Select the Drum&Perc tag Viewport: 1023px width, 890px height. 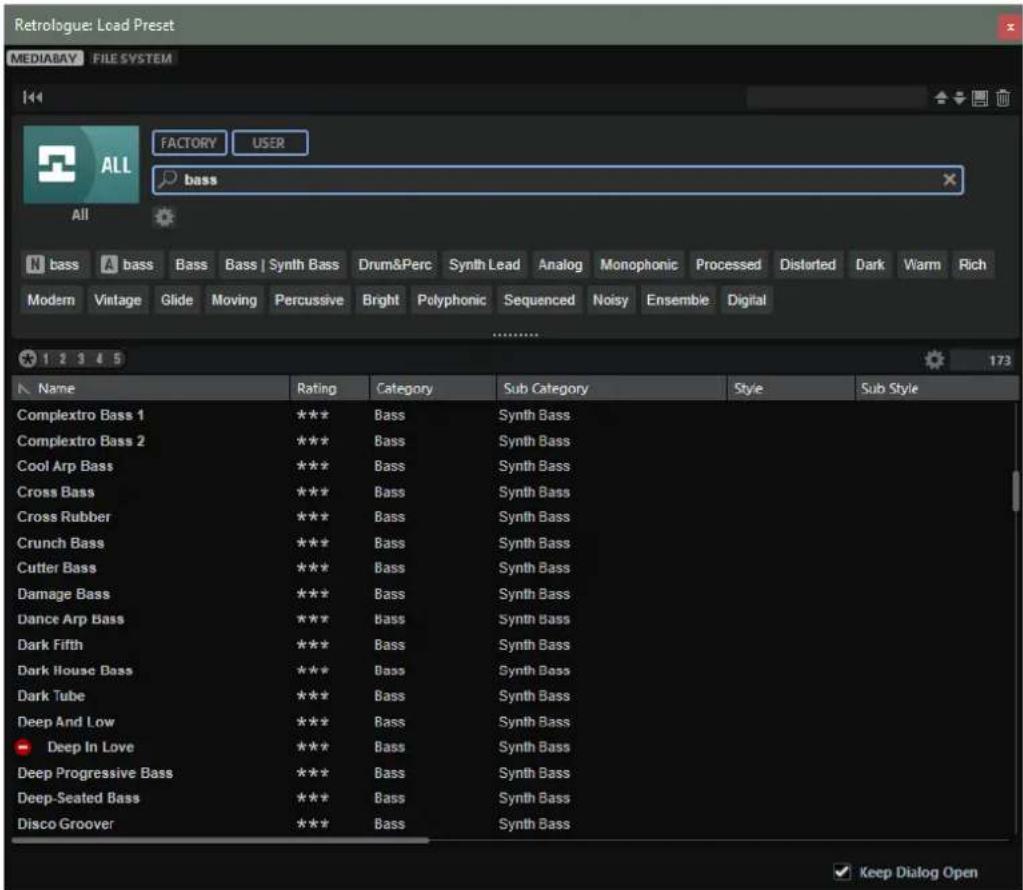[395, 264]
